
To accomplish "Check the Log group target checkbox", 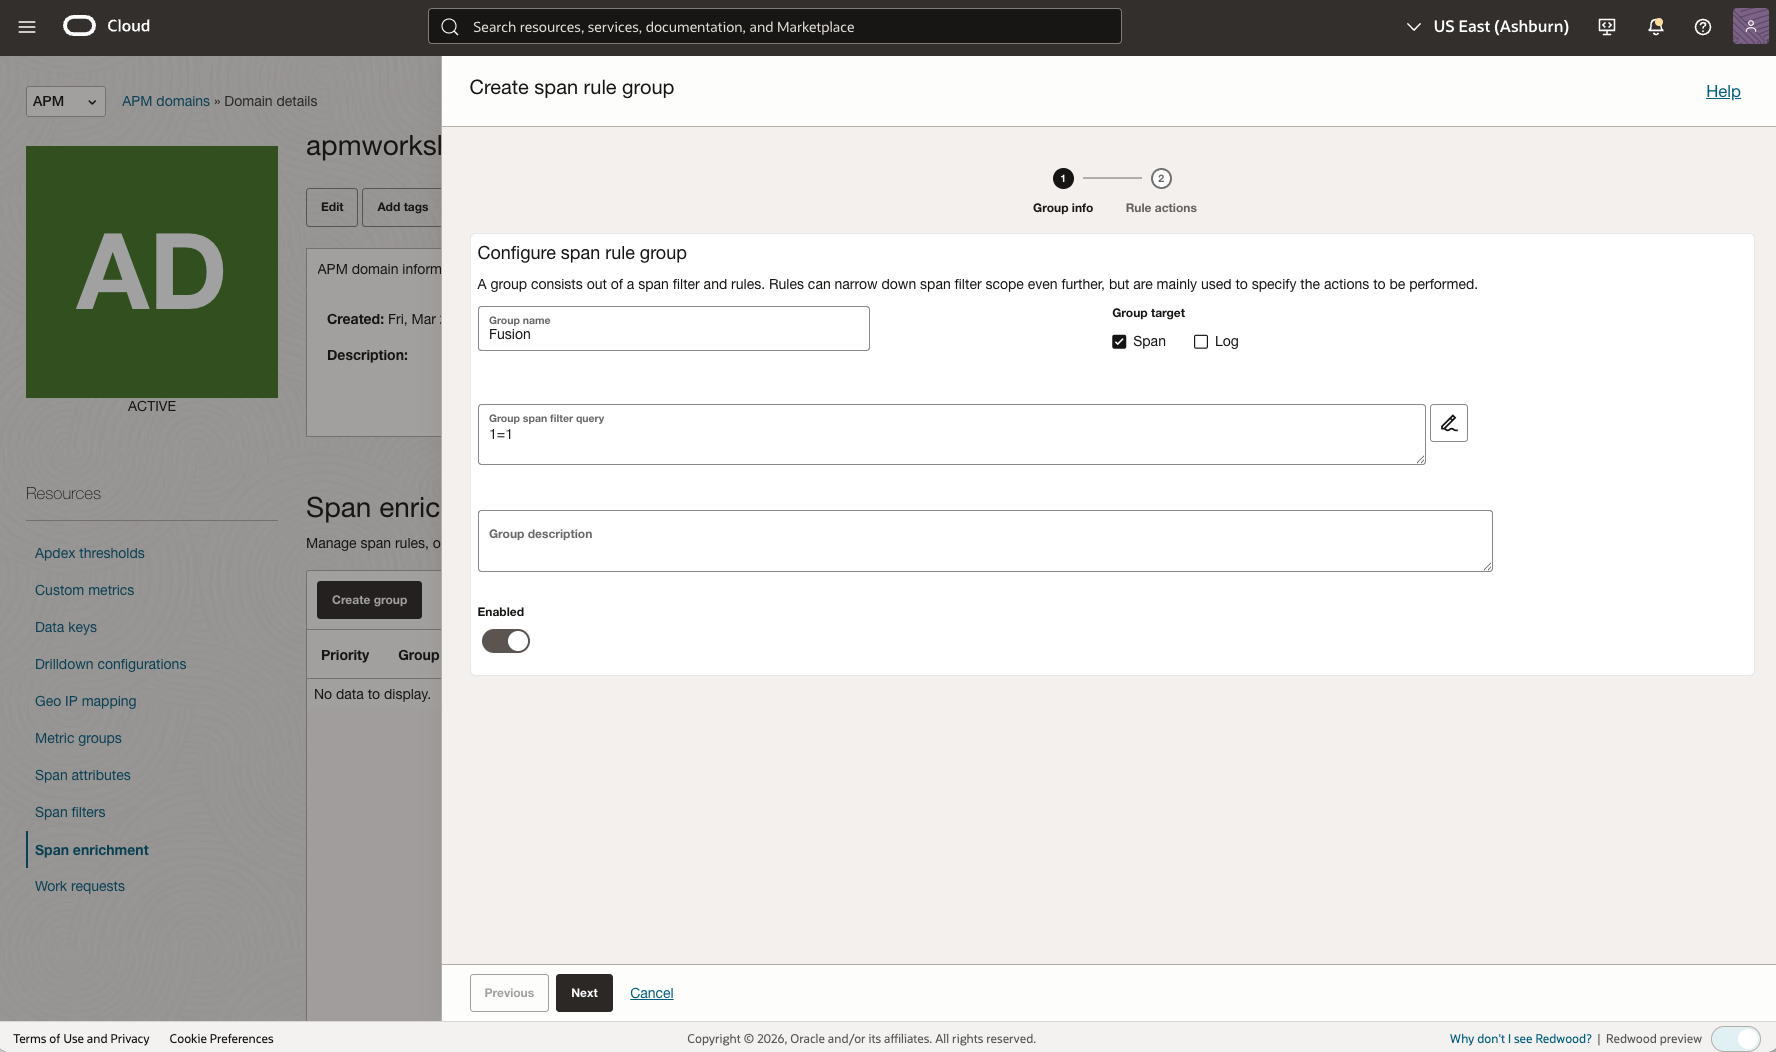I will [1200, 341].
